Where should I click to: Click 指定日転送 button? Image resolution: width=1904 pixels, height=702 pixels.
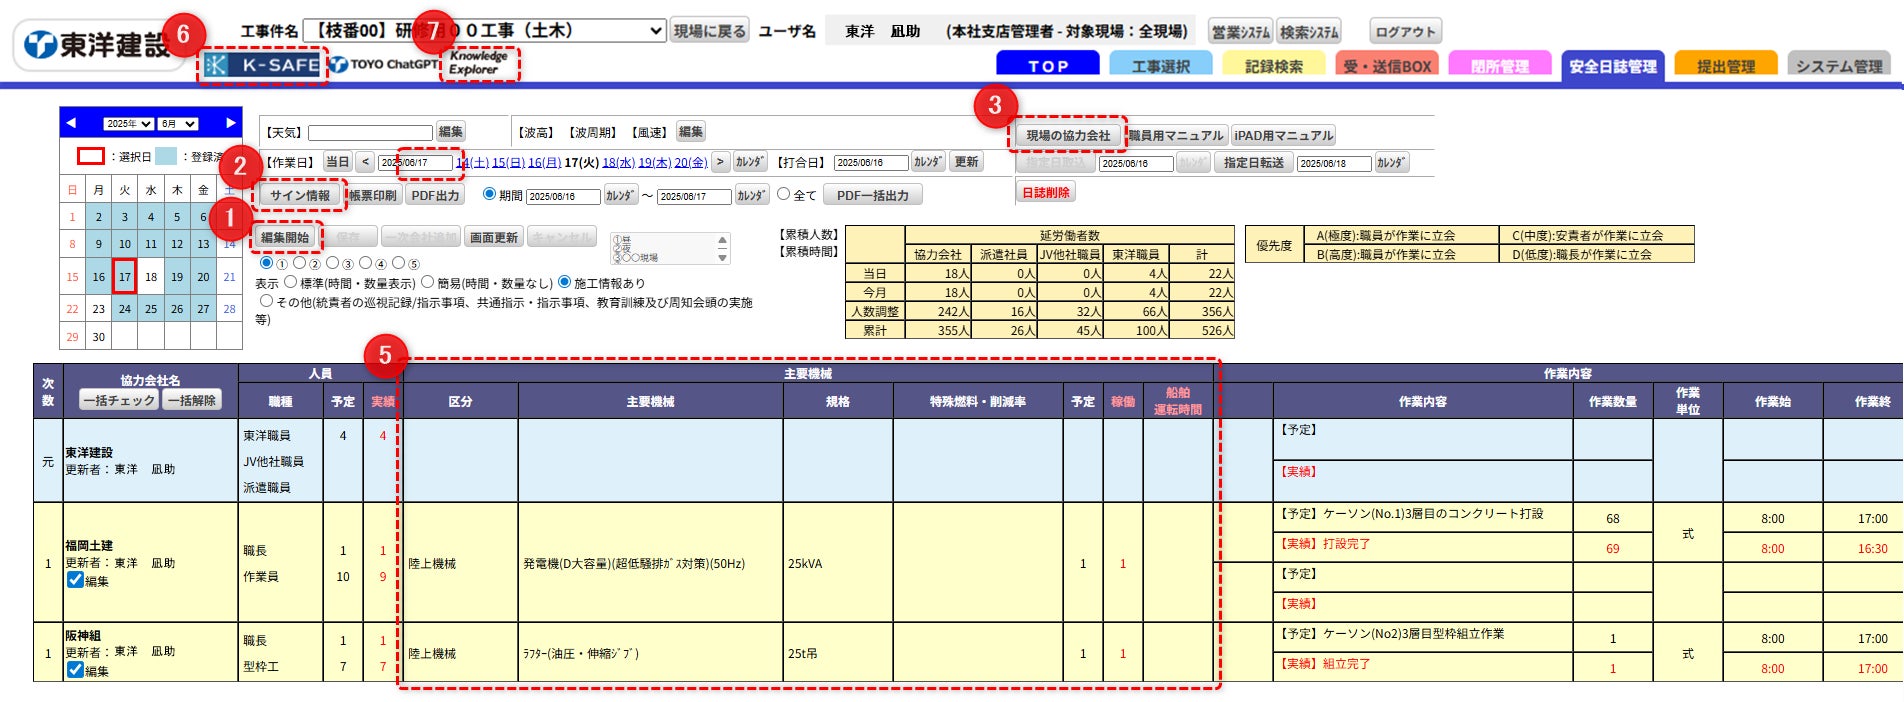pyautogui.click(x=1254, y=162)
